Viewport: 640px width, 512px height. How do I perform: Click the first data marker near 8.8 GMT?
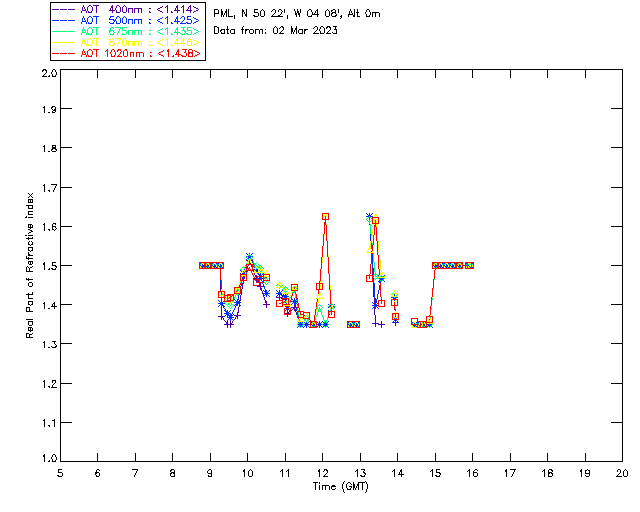[x=202, y=265]
